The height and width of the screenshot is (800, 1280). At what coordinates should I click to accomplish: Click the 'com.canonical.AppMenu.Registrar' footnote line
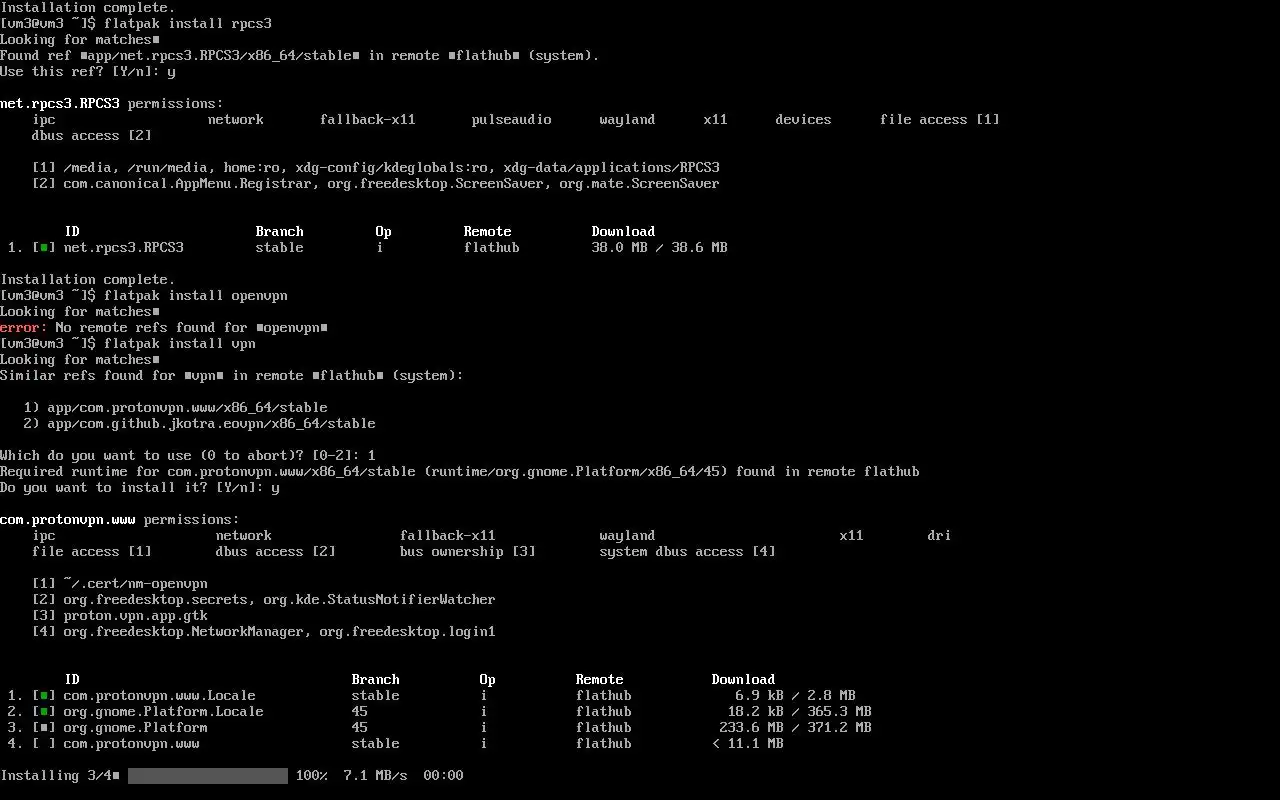click(x=376, y=184)
